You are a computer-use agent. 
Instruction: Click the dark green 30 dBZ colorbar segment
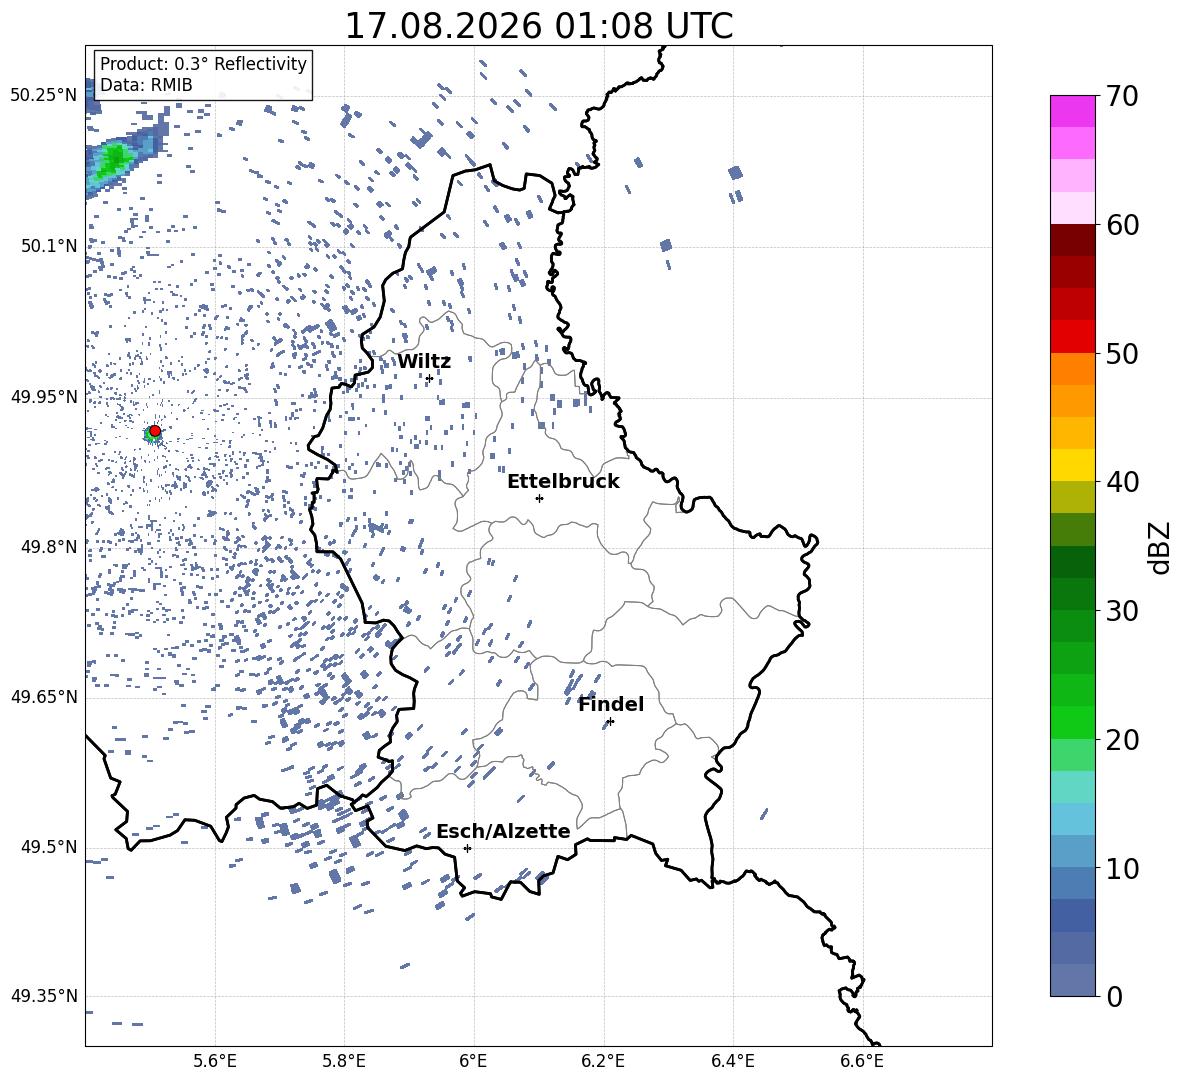coord(1072,593)
